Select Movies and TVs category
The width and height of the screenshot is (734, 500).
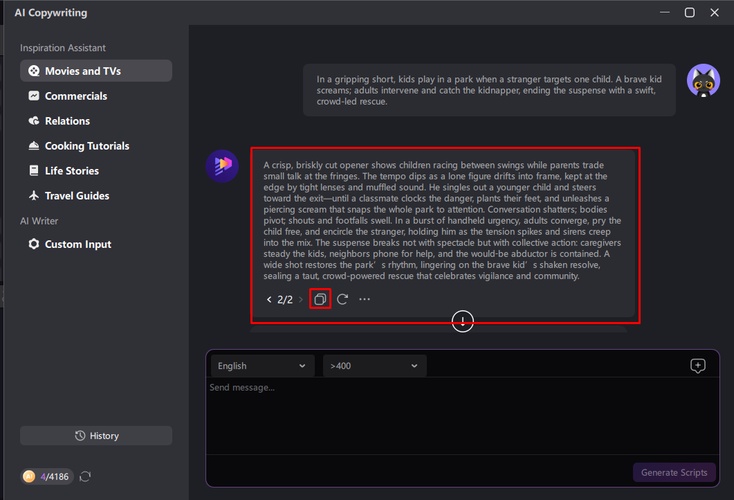click(x=96, y=71)
